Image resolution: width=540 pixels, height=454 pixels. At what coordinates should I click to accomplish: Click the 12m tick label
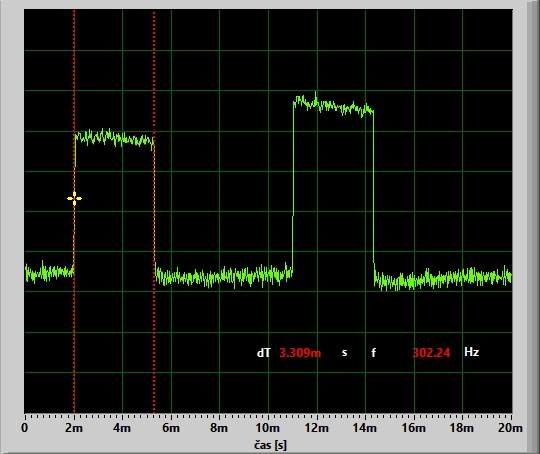316,428
